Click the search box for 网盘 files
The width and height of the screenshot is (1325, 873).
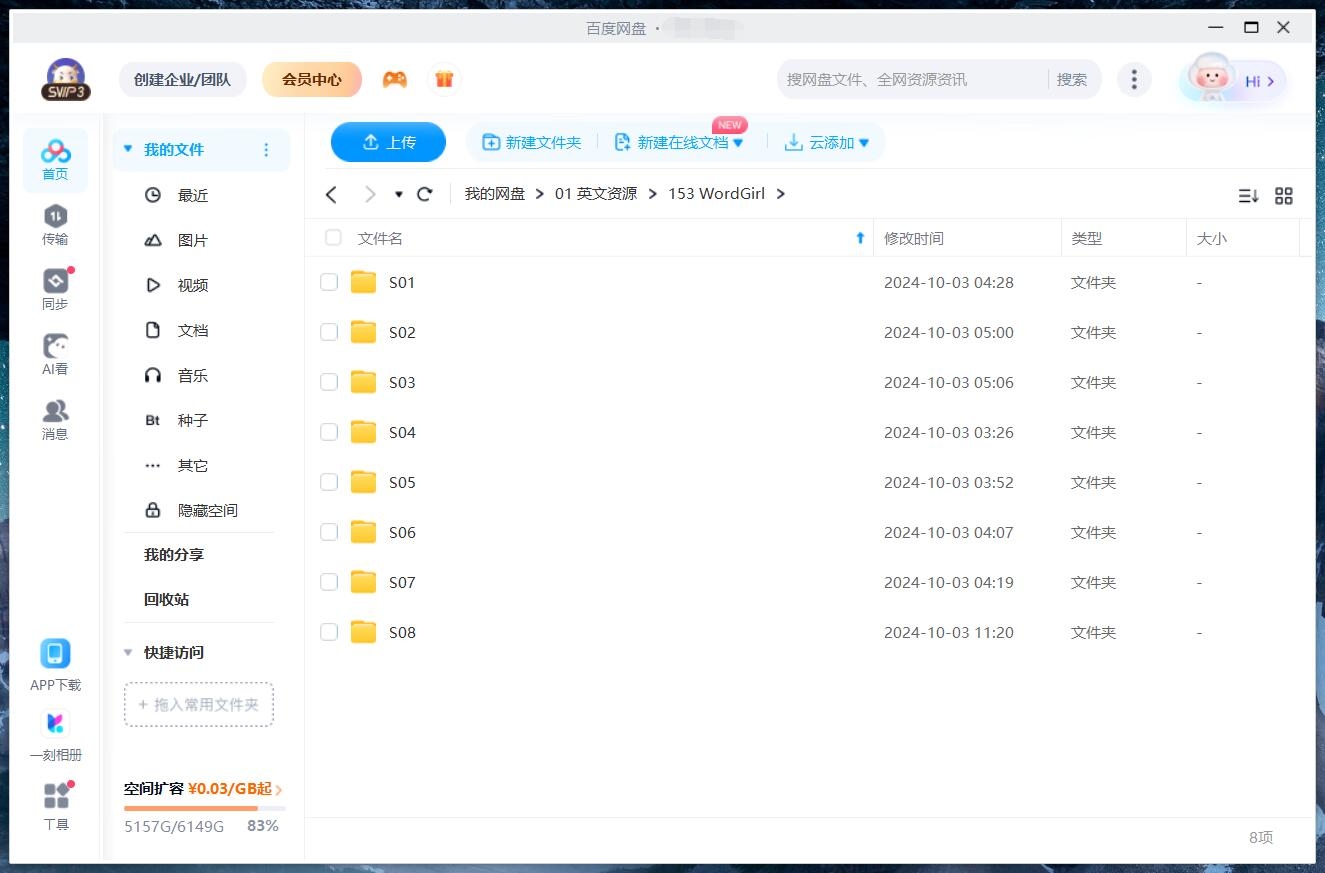click(910, 80)
